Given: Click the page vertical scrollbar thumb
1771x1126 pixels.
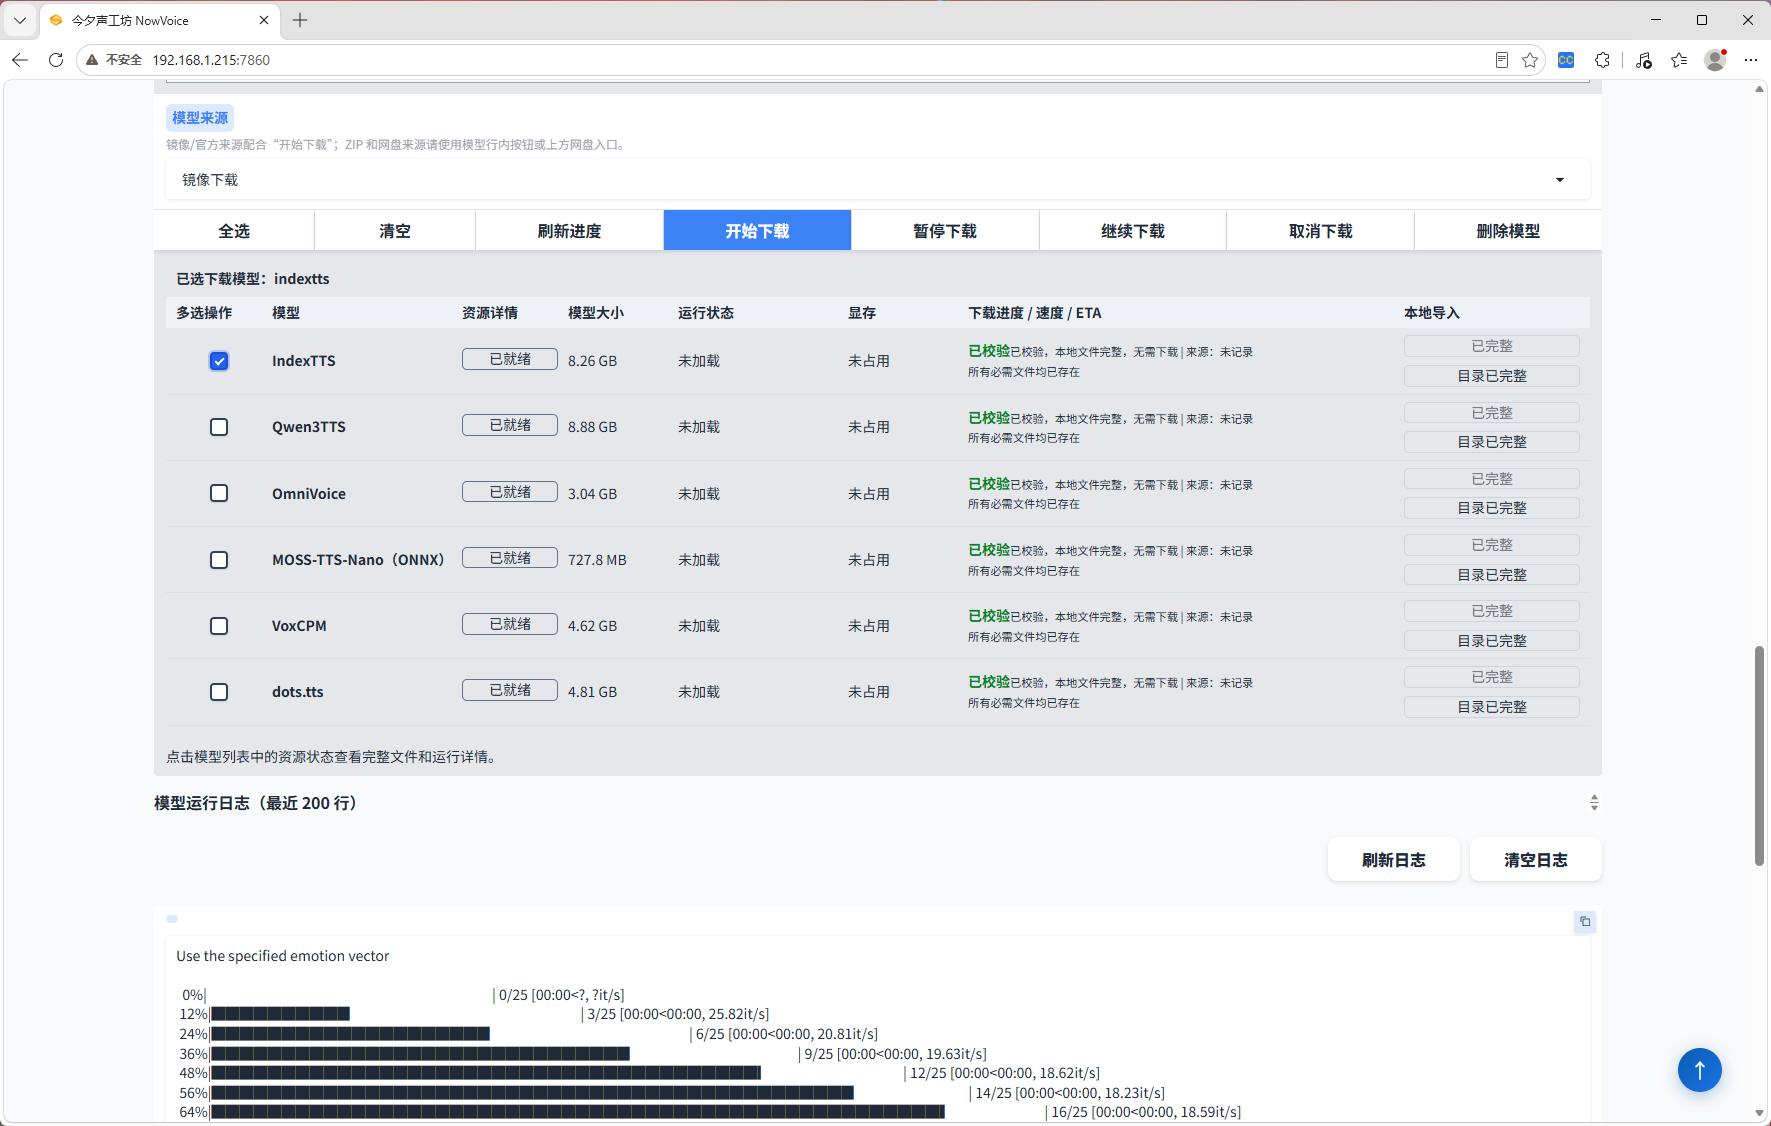Looking at the screenshot, I should tap(1759, 756).
